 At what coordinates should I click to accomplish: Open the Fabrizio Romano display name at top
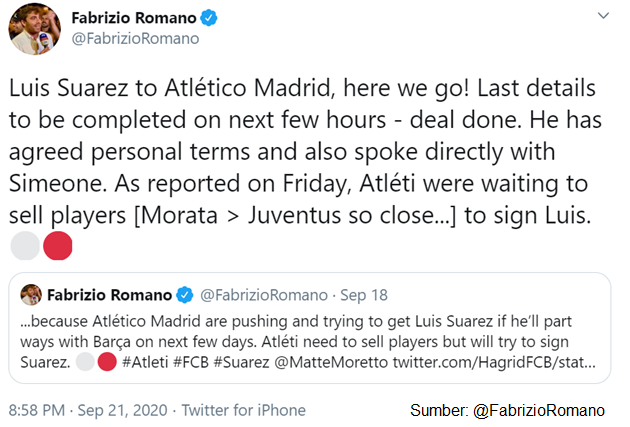click(x=134, y=18)
